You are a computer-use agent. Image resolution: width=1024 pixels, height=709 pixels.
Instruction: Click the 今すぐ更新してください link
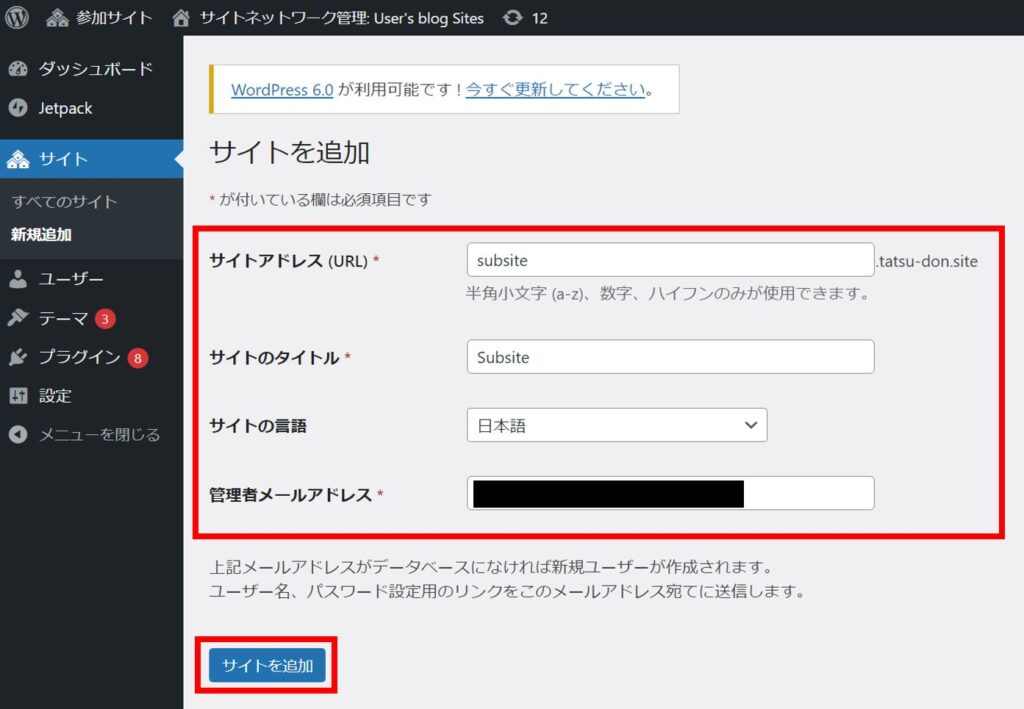(555, 89)
